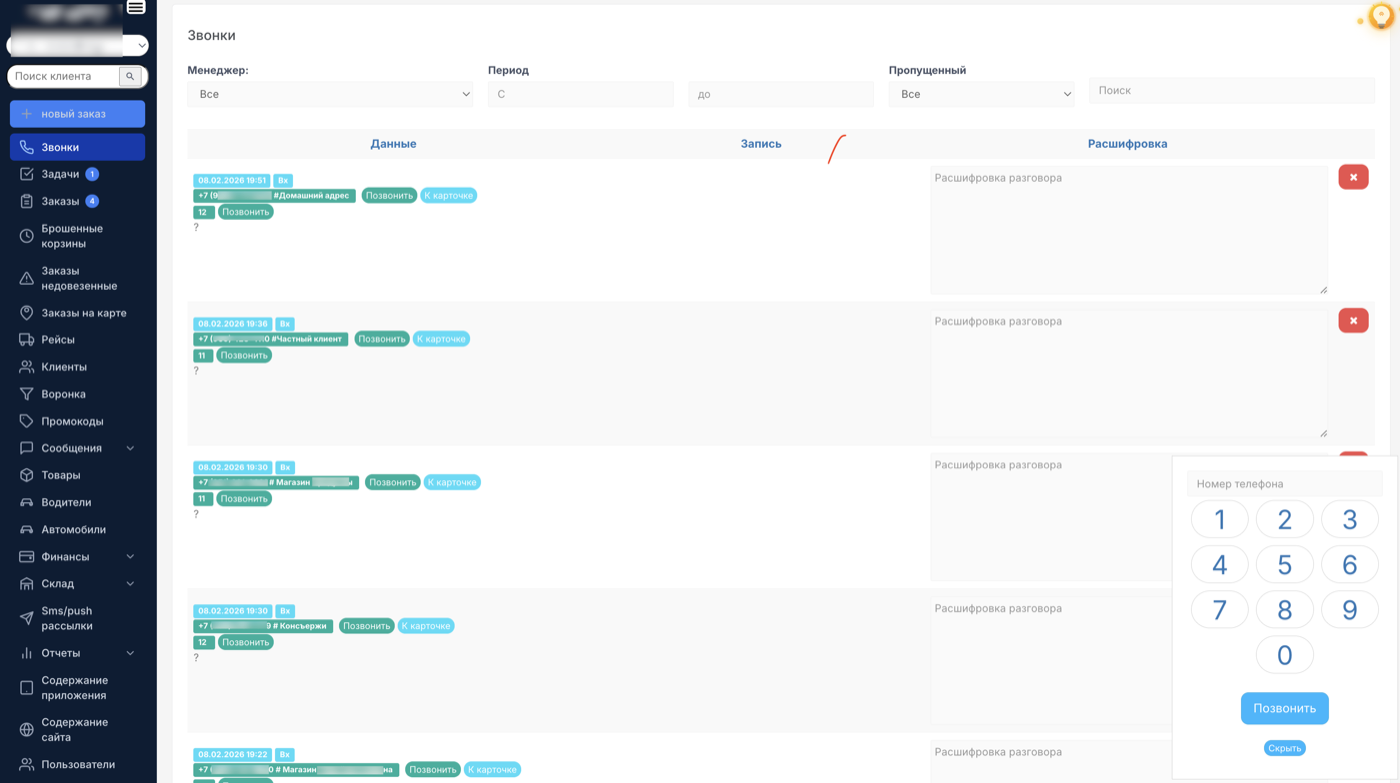Select Товары in the sidebar menu
The image size is (1400, 783).
[x=60, y=475]
